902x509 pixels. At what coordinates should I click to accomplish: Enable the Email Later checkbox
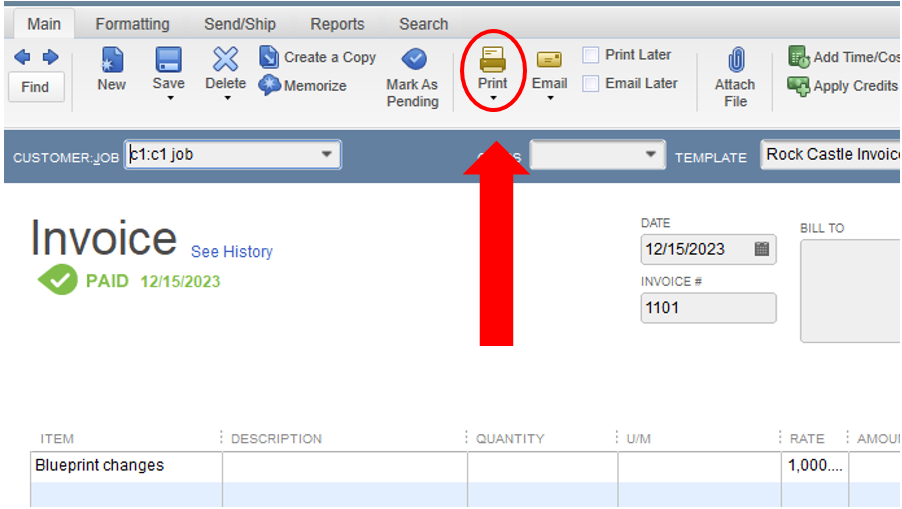click(x=591, y=83)
